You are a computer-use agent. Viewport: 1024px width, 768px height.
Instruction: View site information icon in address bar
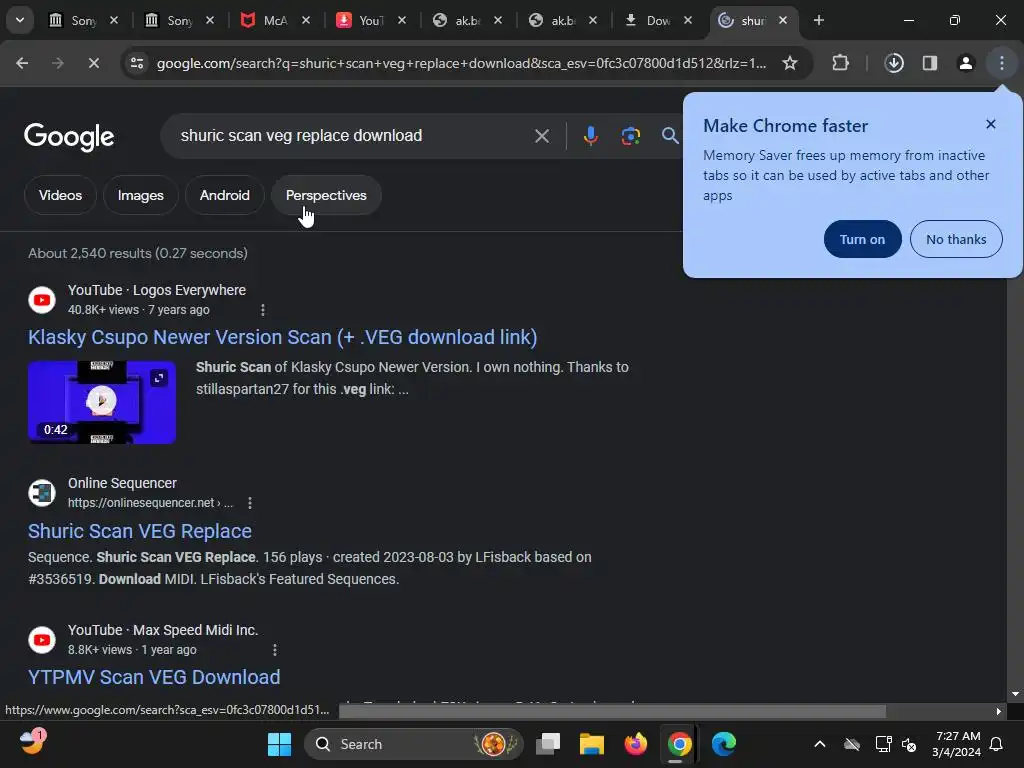pyautogui.click(x=137, y=63)
